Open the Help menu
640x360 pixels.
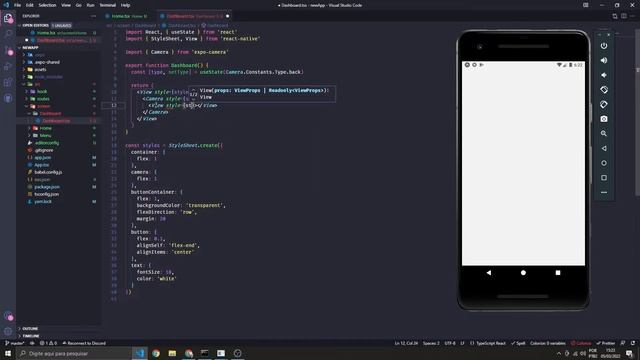pyautogui.click(x=125, y=5)
